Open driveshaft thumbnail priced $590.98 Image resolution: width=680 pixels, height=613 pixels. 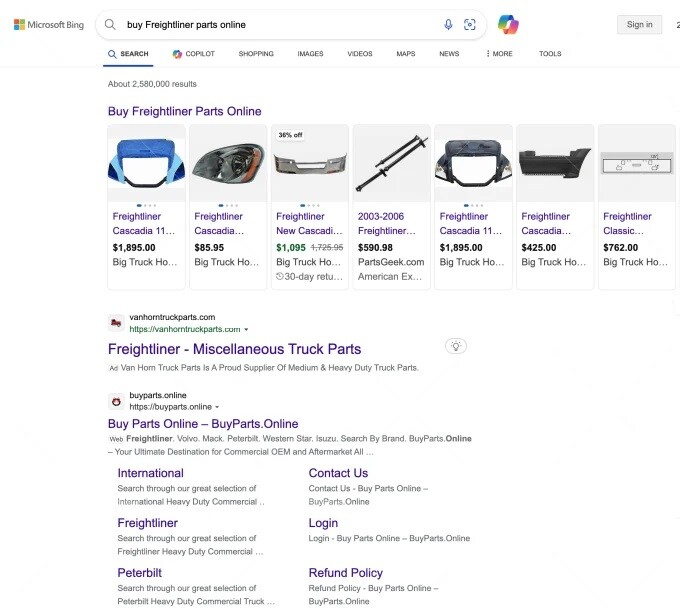coord(392,164)
